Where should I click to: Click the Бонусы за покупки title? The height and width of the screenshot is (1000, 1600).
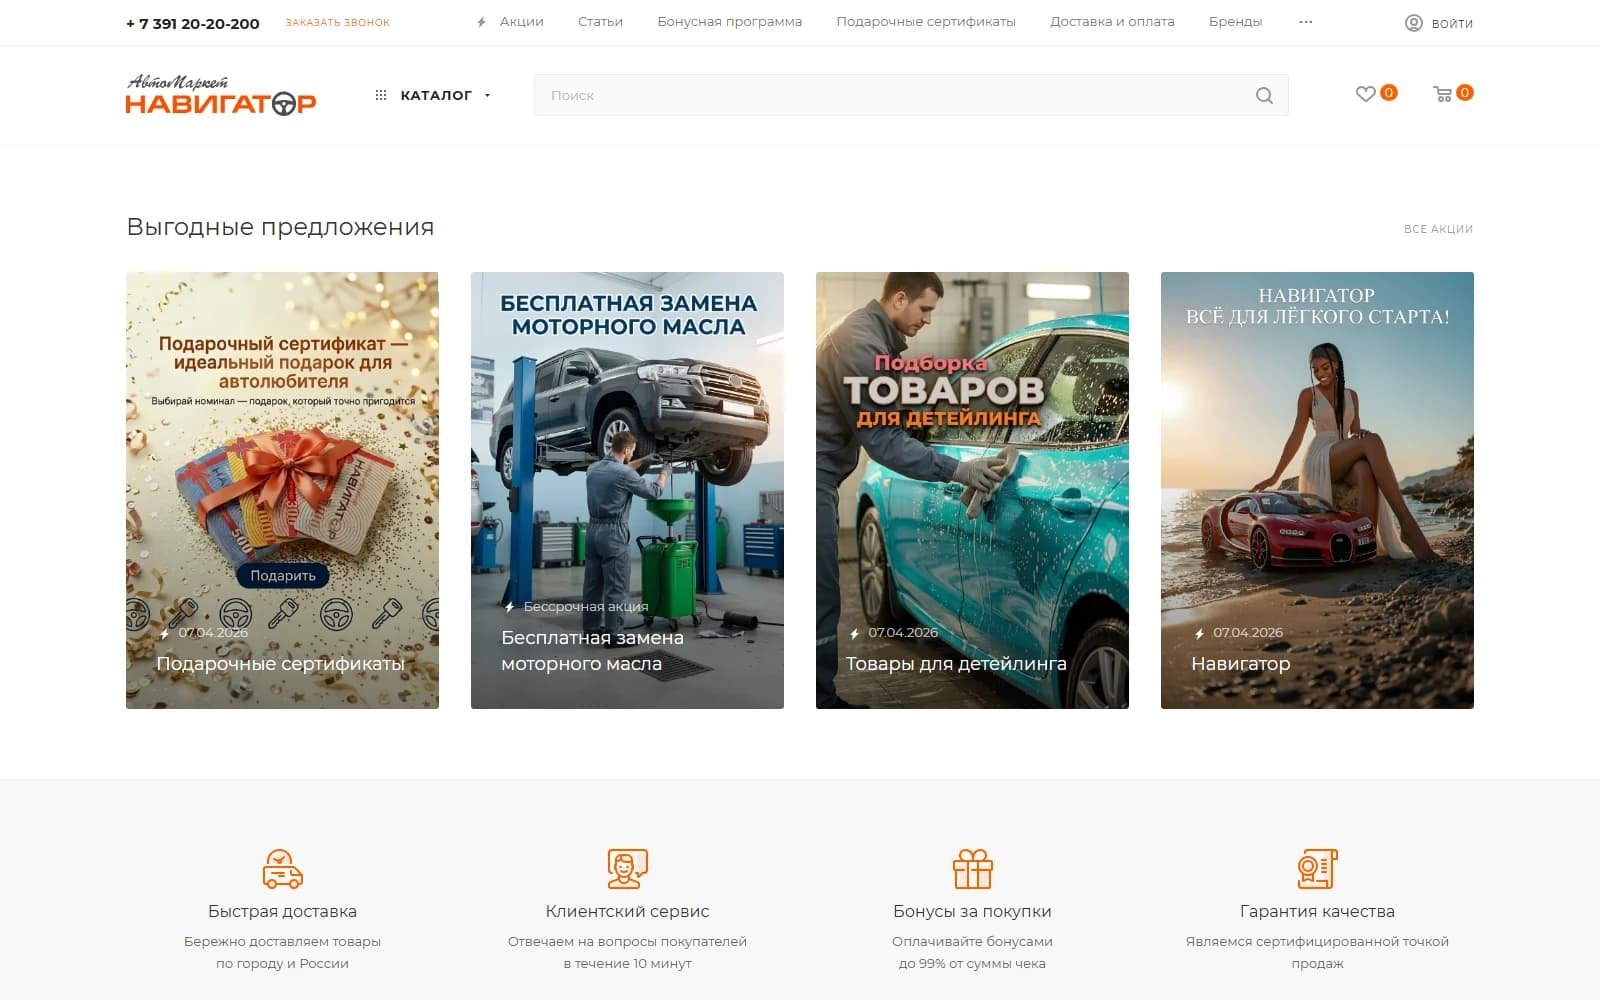point(972,911)
